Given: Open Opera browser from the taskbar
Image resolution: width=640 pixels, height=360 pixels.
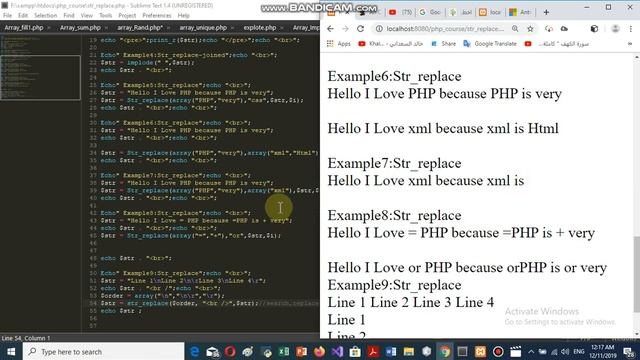Looking at the screenshot, I should [230, 351].
